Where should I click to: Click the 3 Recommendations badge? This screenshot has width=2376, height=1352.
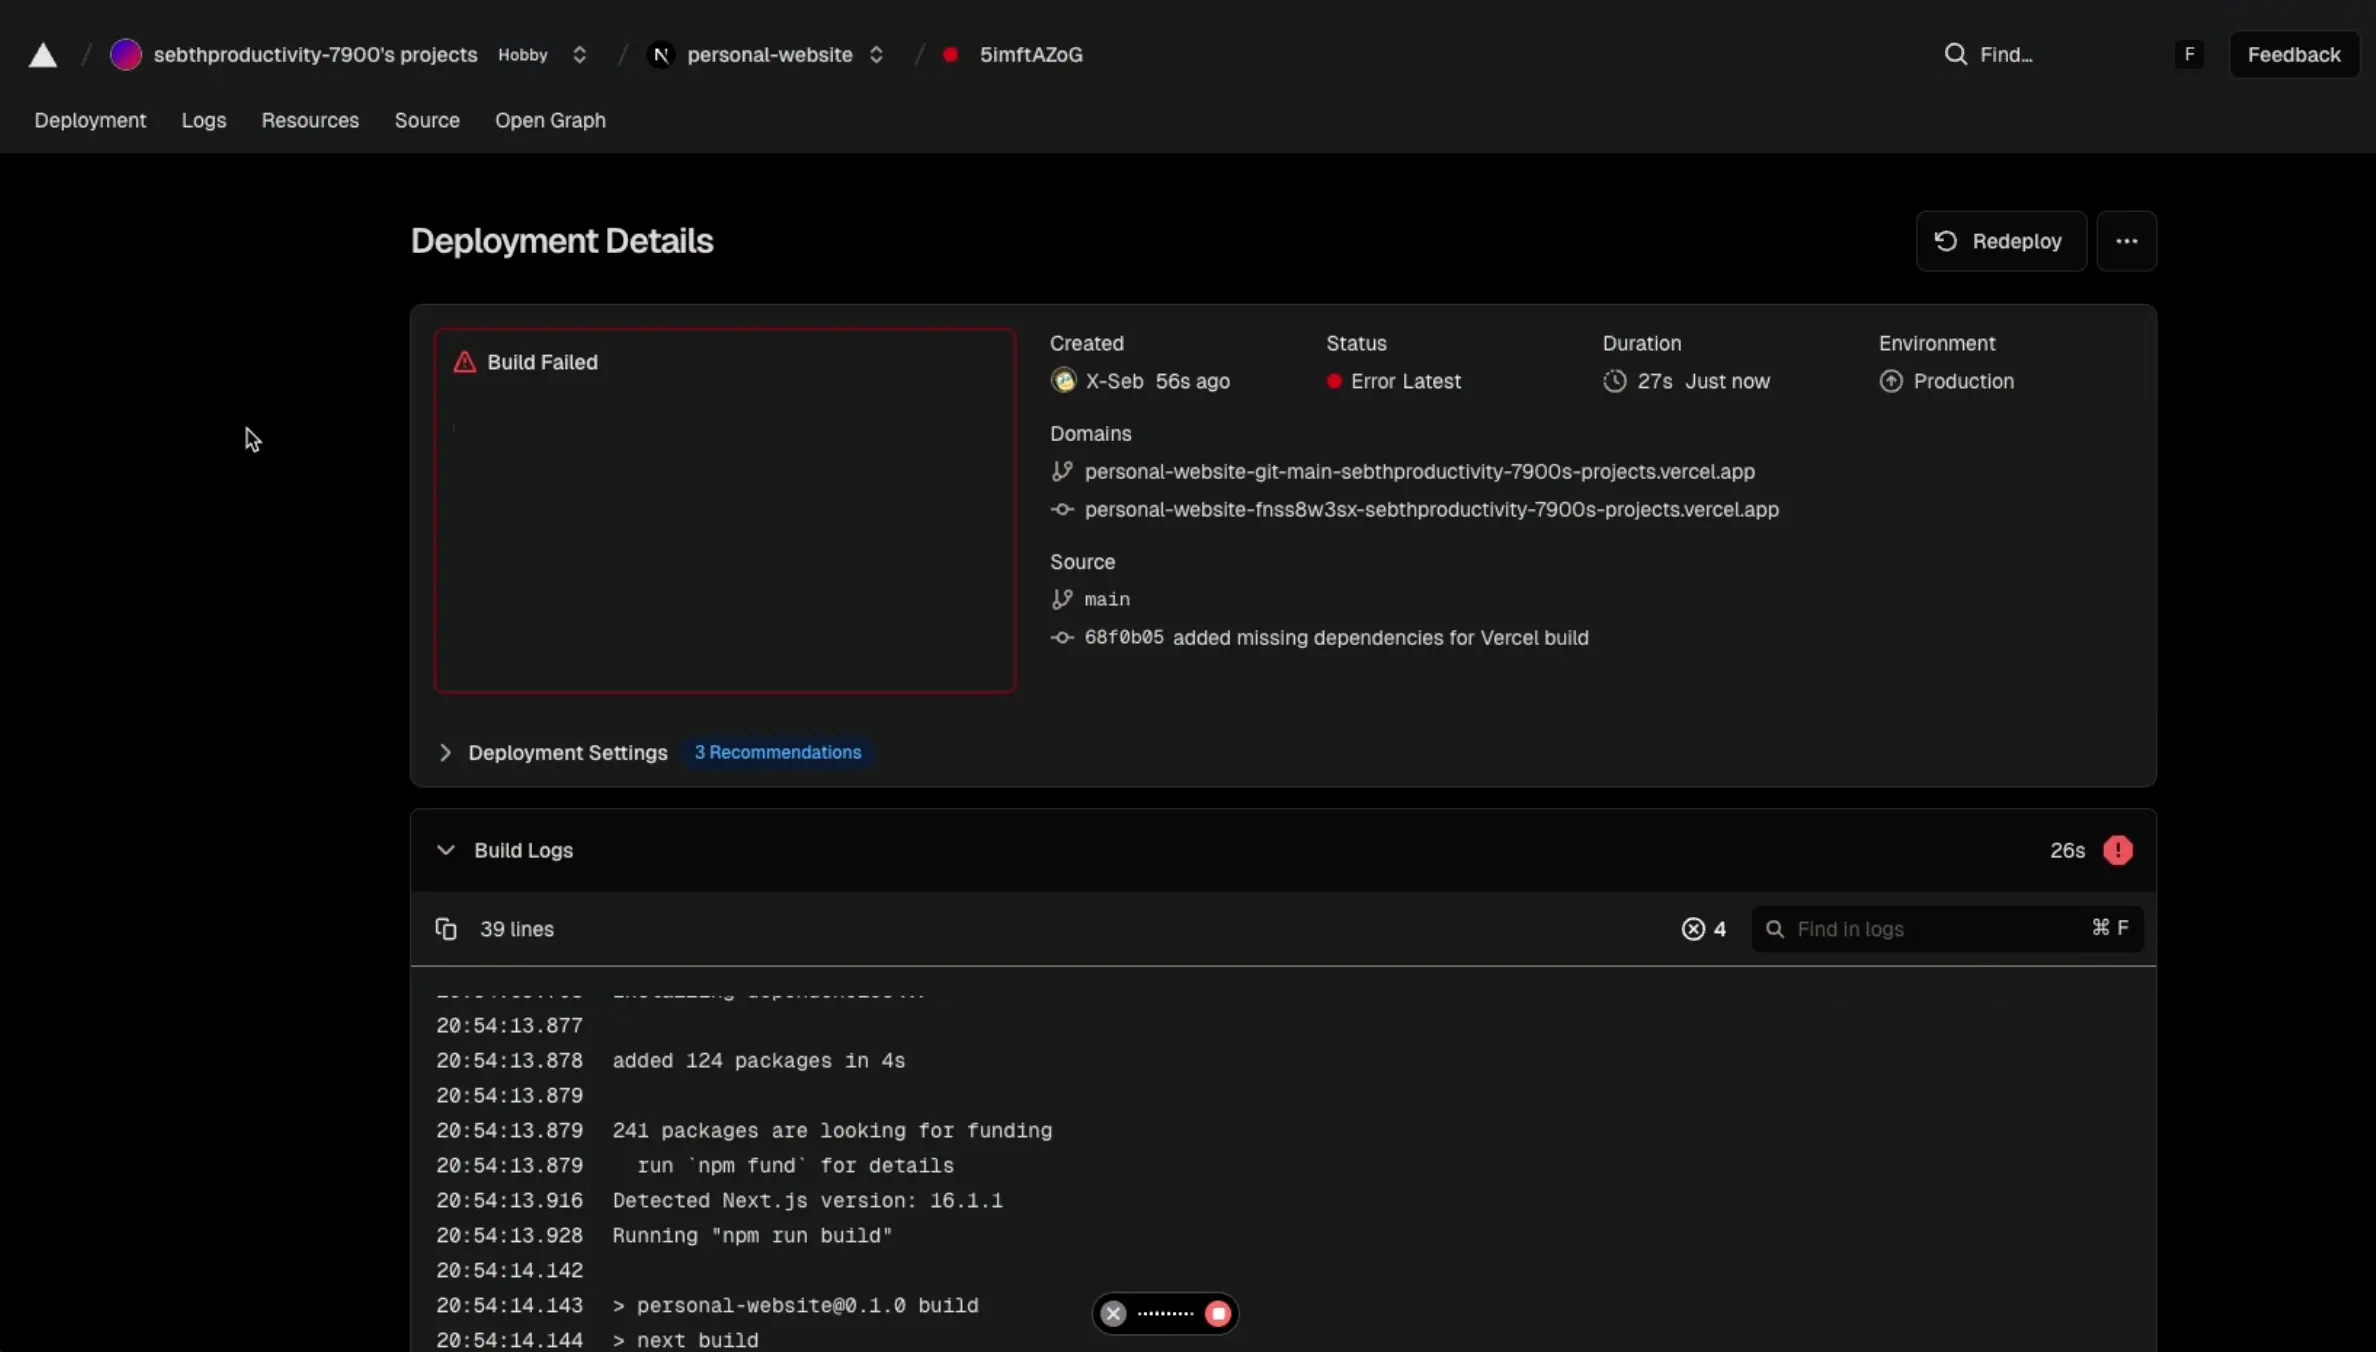(x=777, y=752)
